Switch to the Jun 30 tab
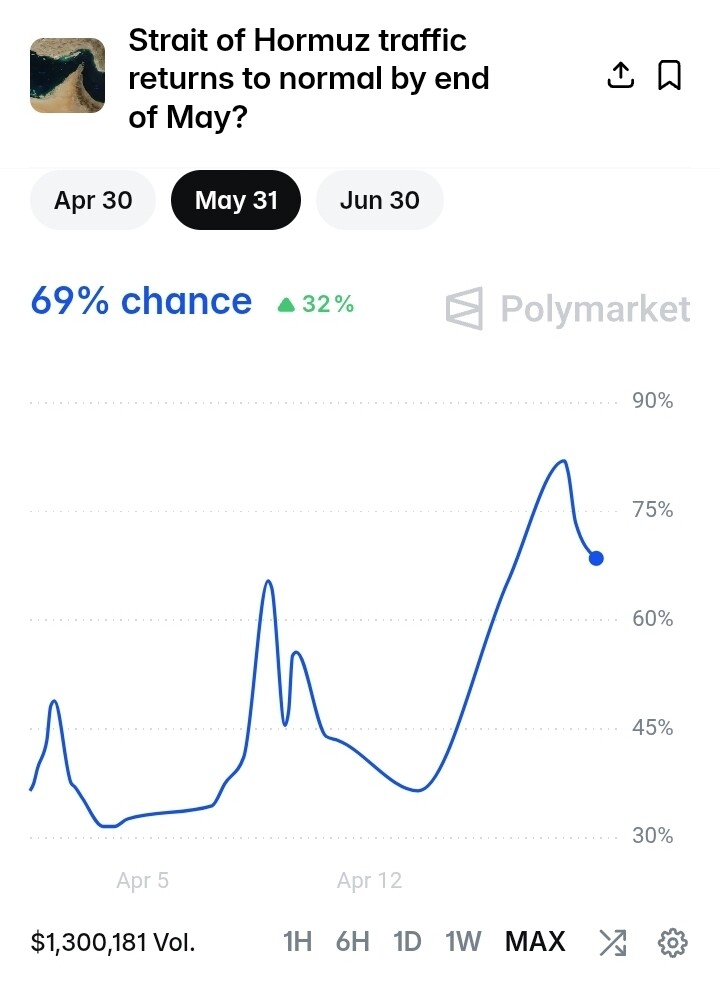This screenshot has width=720, height=988. pyautogui.click(x=379, y=200)
